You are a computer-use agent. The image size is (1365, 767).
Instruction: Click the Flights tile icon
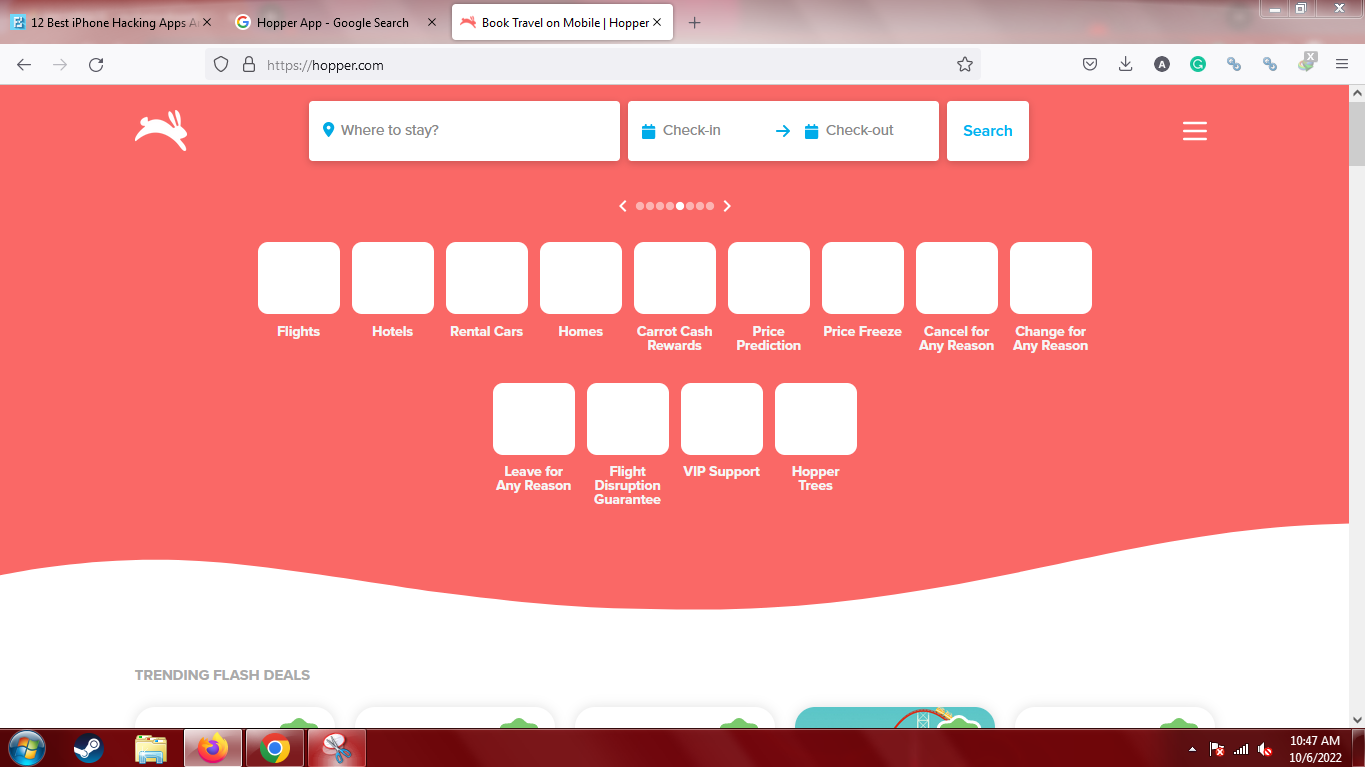[x=299, y=278]
